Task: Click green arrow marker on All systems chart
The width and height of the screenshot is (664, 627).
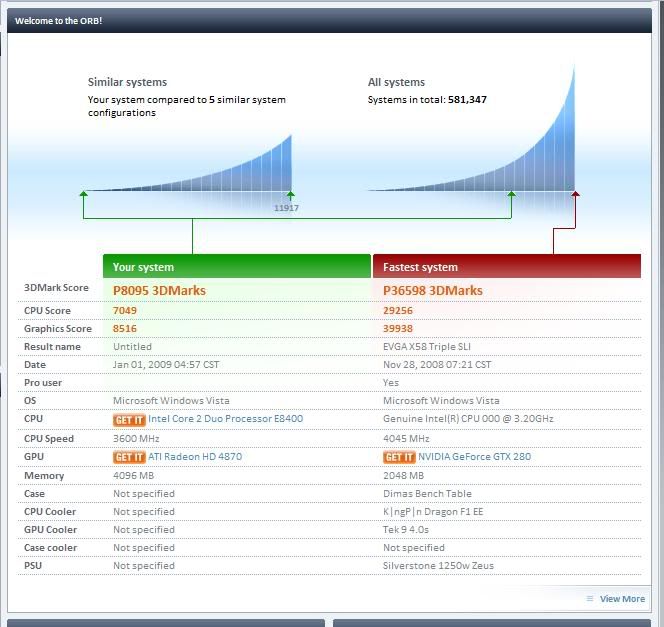Action: coord(513,193)
